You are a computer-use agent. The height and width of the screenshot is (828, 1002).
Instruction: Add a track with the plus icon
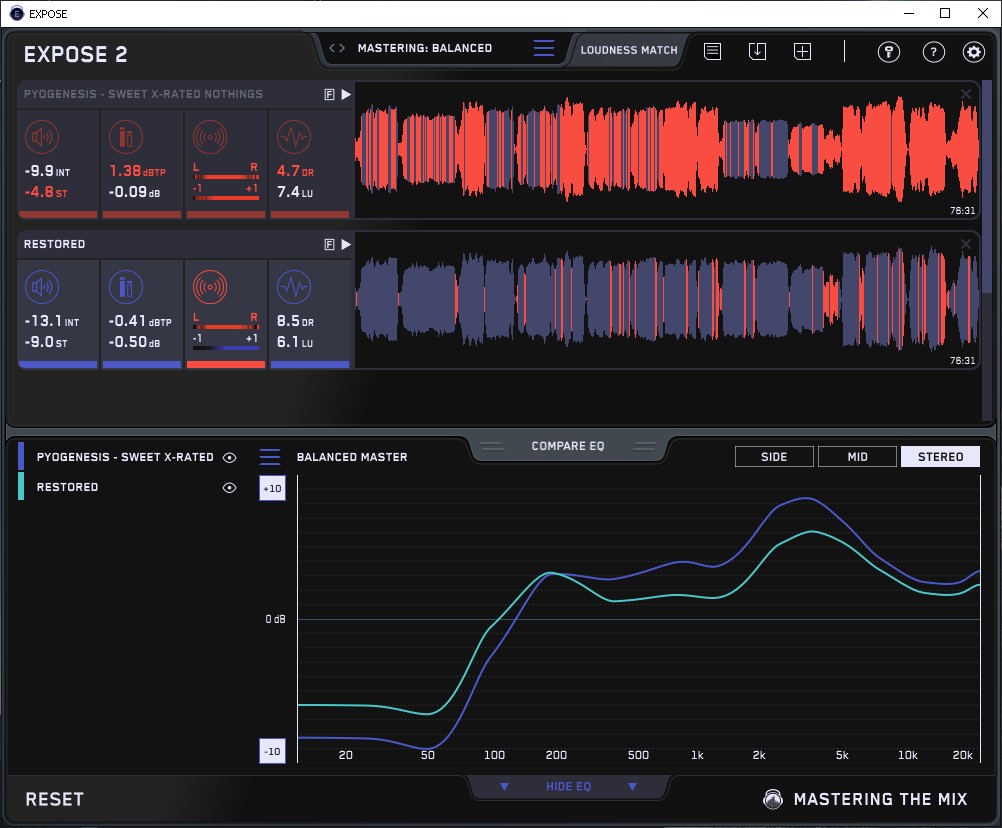802,51
